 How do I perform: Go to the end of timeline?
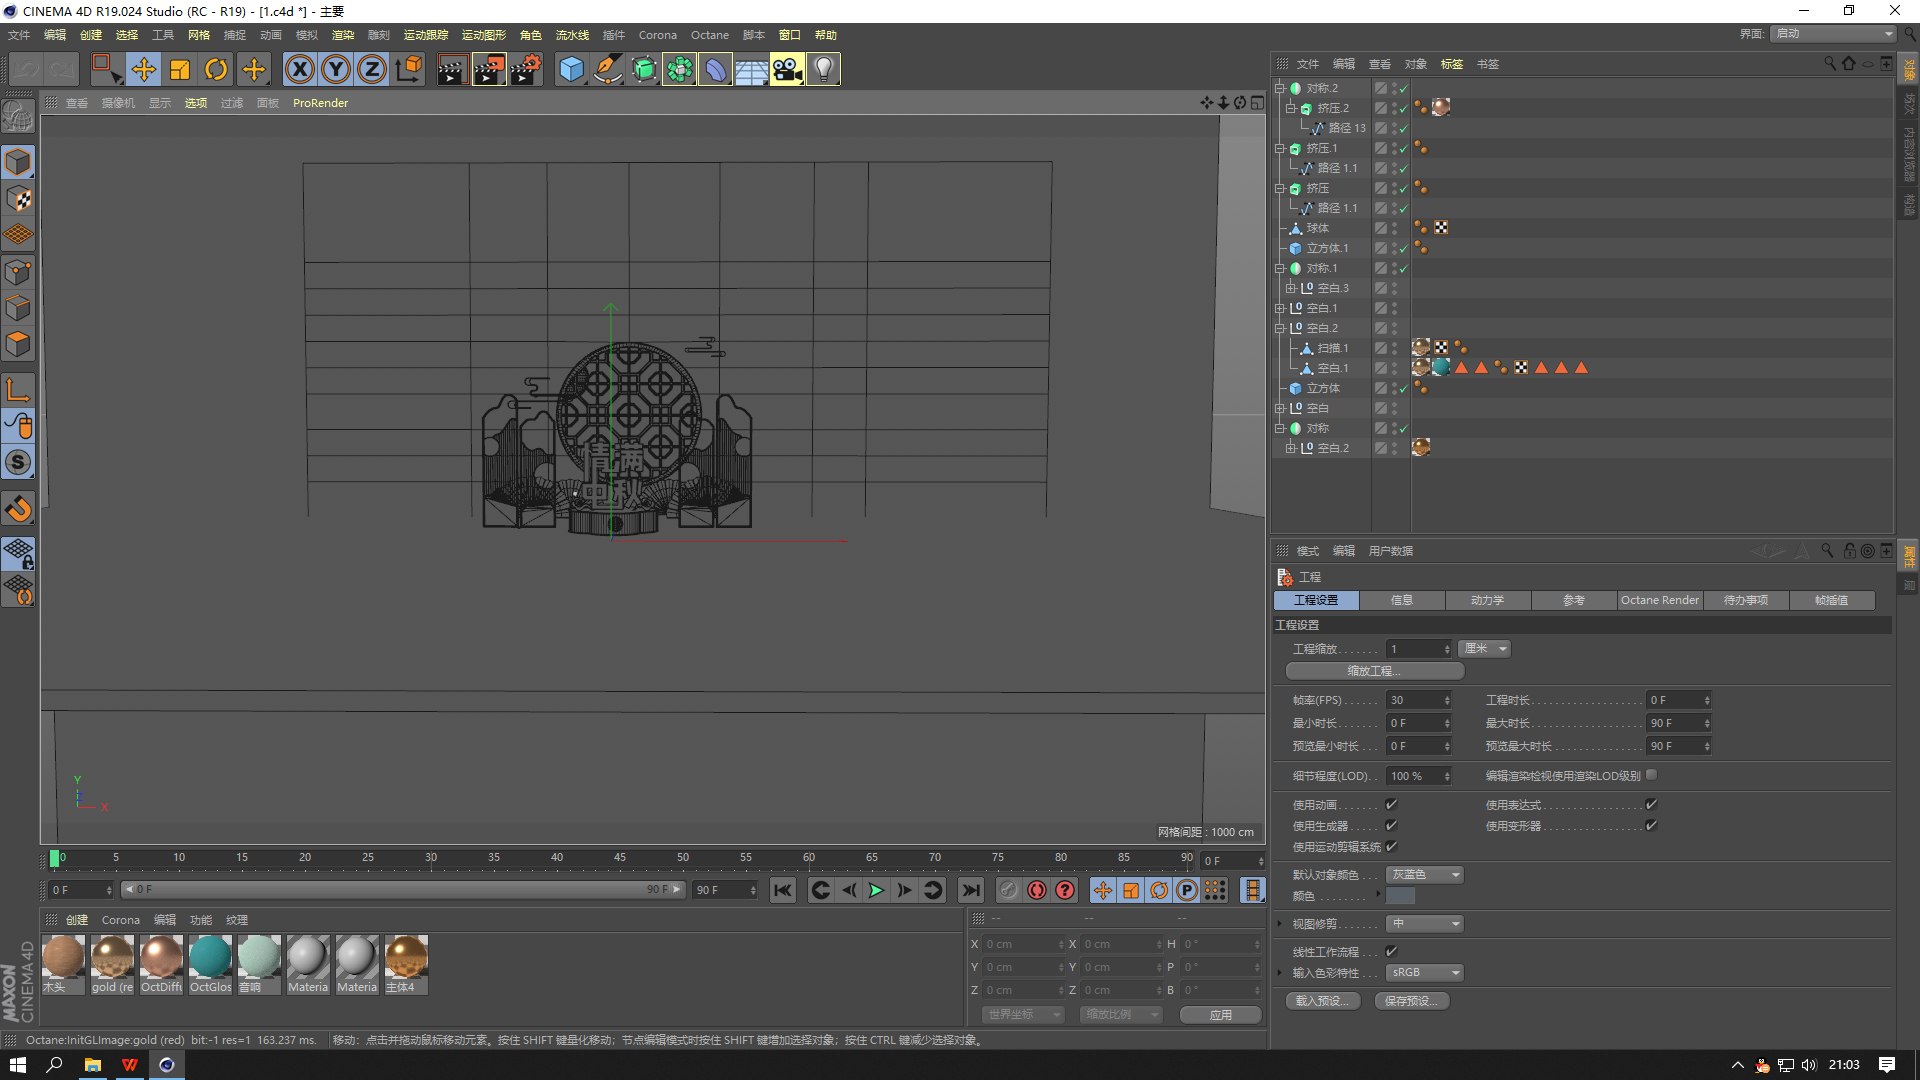click(x=970, y=890)
